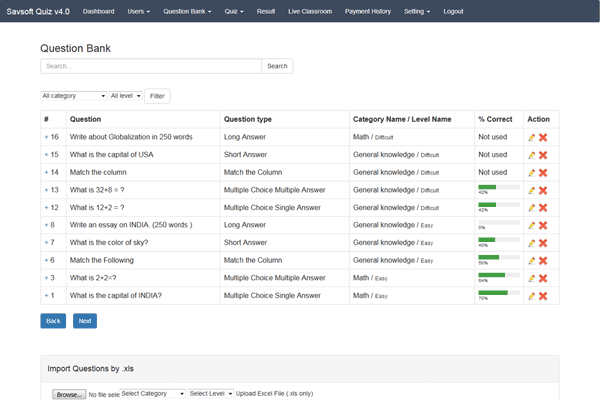The width and height of the screenshot is (600, 400).
Task: Edit the 'color of sky' question
Action: [532, 243]
